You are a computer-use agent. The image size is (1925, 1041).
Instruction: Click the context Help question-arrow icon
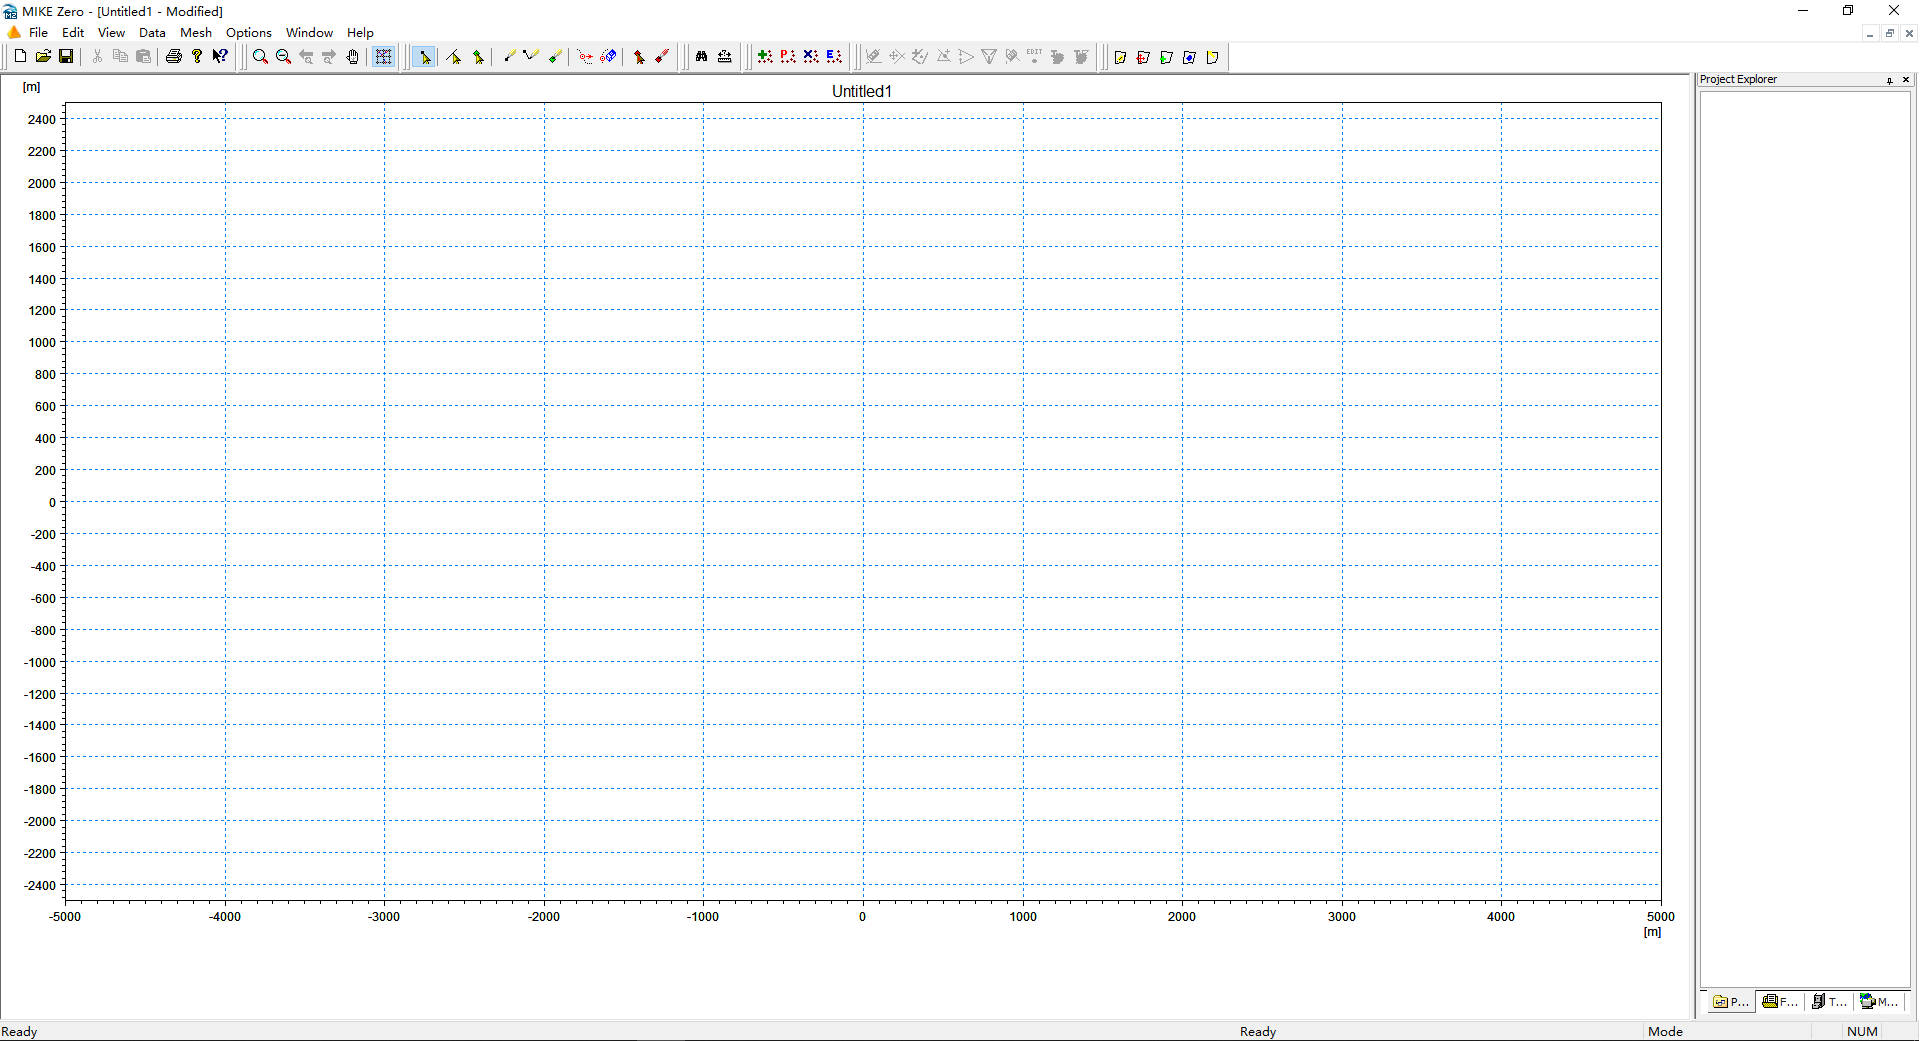pyautogui.click(x=220, y=57)
